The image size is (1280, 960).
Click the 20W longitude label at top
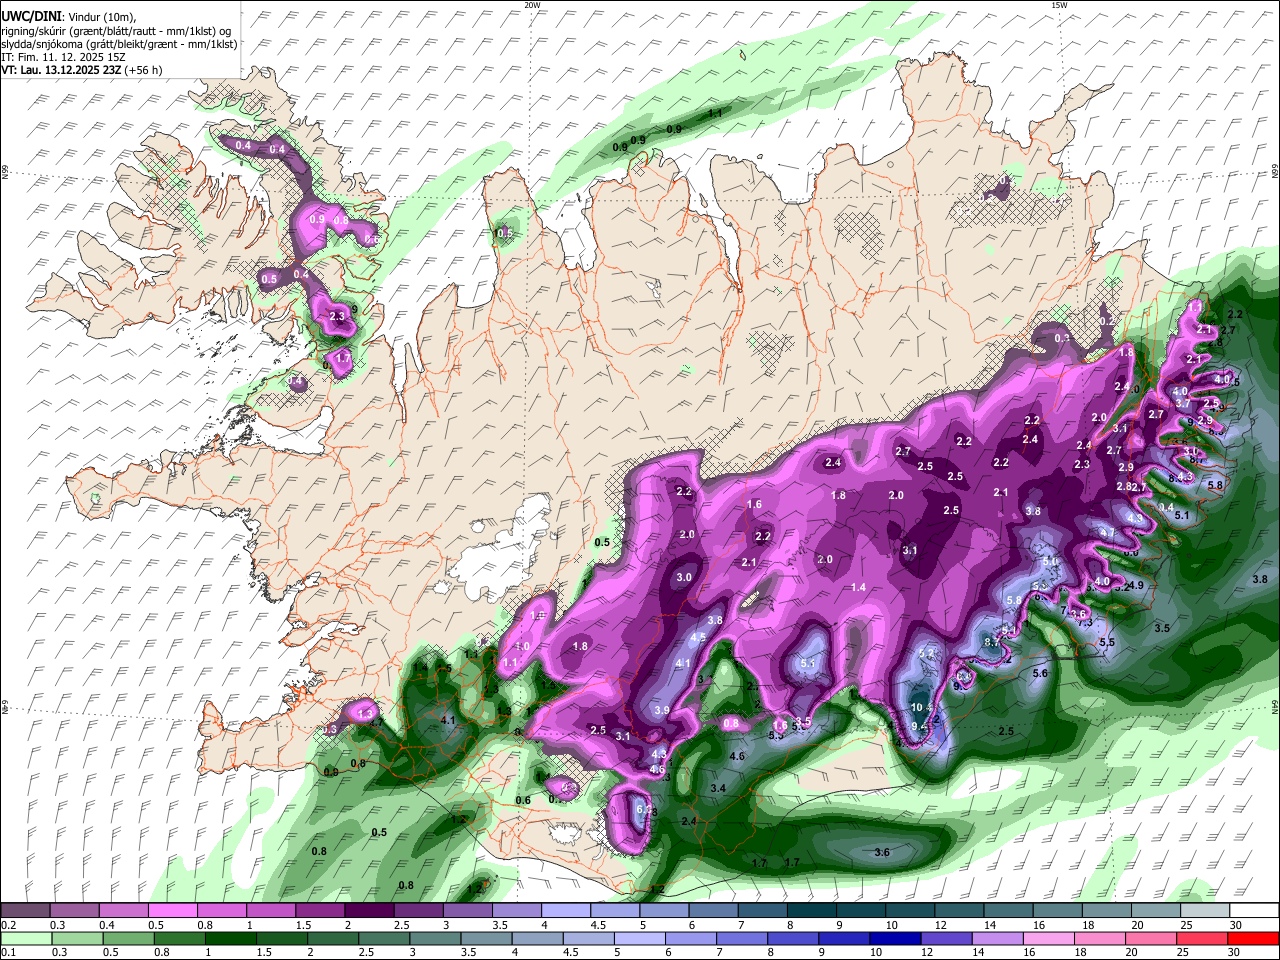532,5
